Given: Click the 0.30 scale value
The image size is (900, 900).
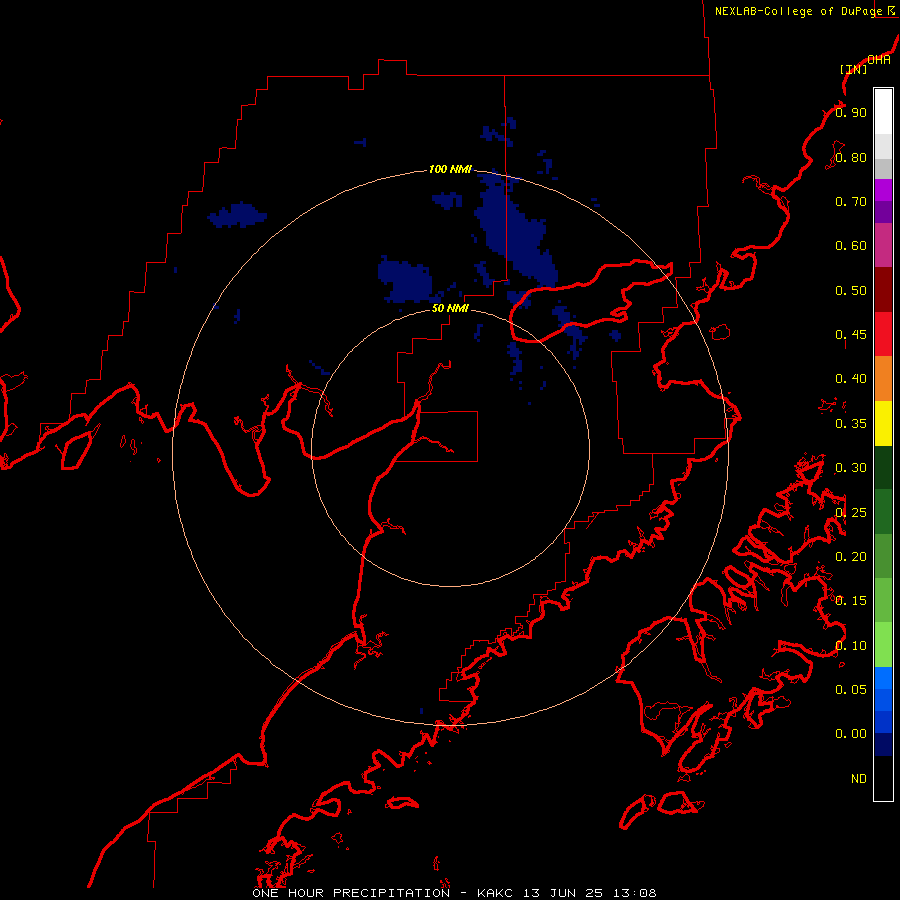Looking at the screenshot, I should pyautogui.click(x=851, y=468).
